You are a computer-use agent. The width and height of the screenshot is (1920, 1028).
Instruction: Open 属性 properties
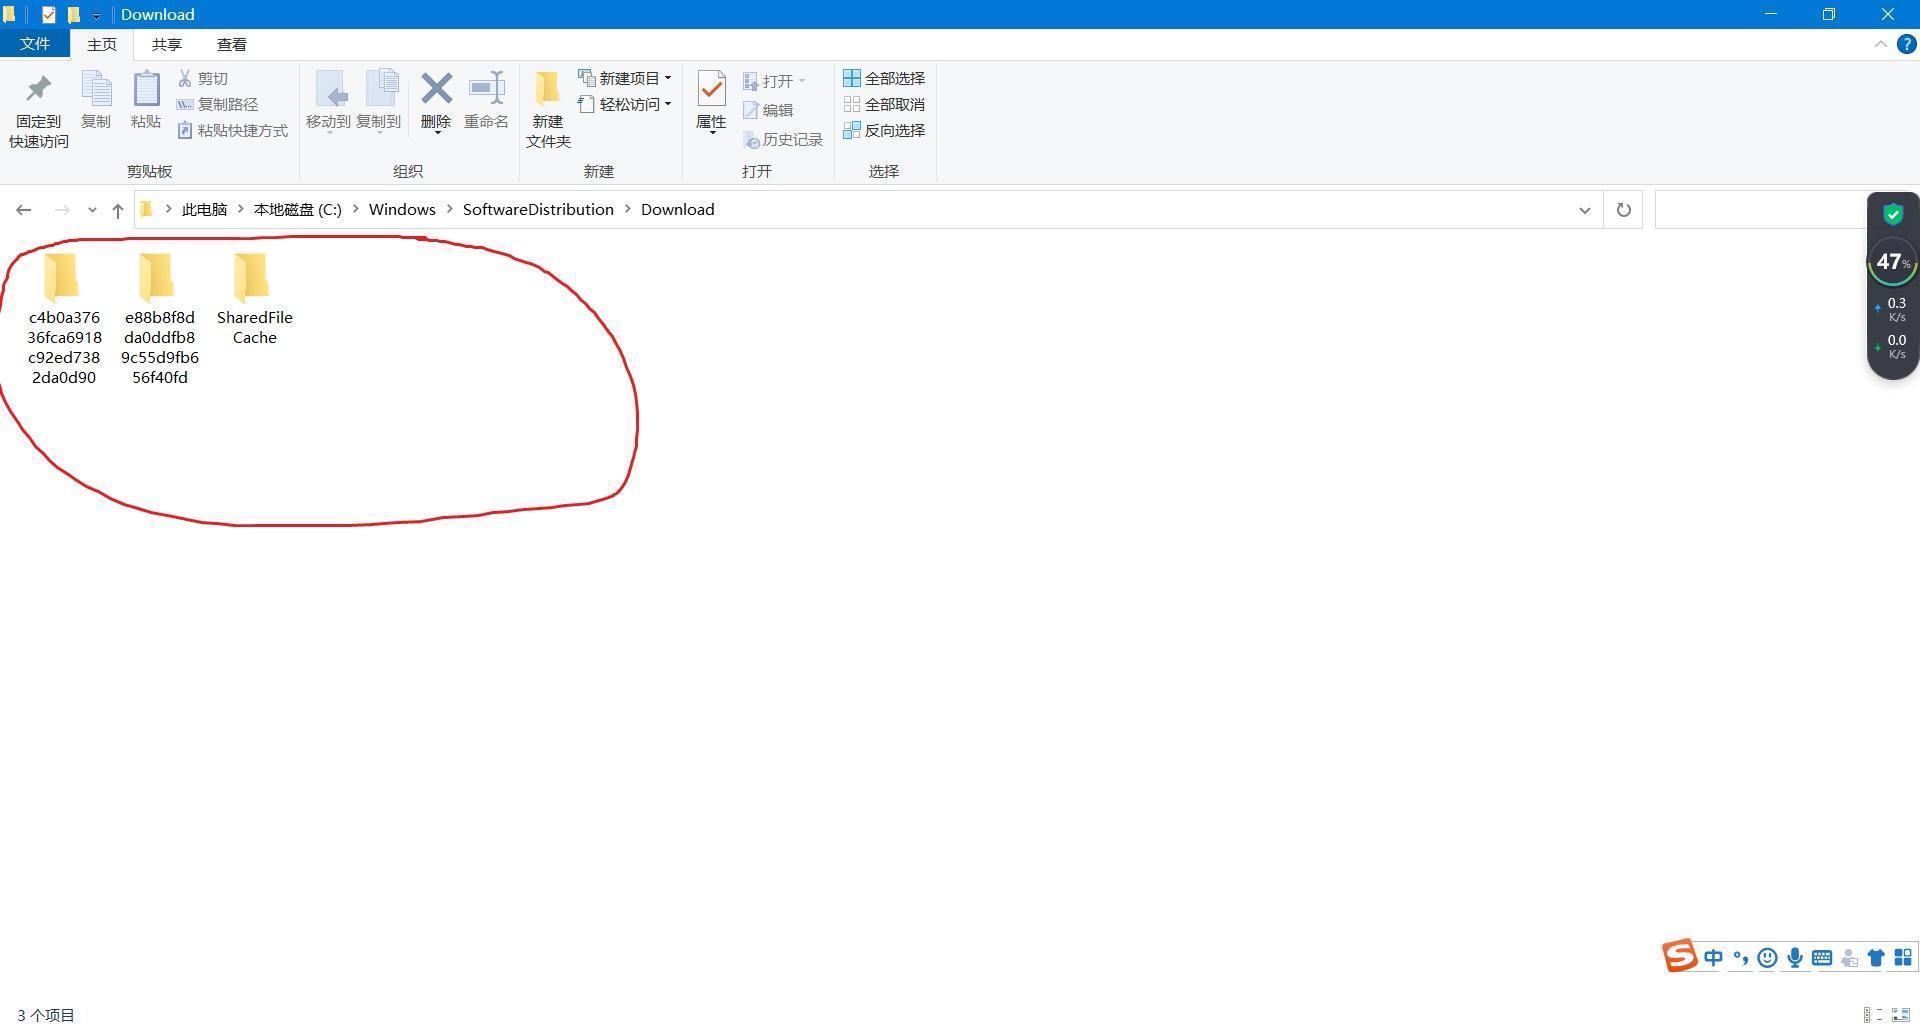[x=711, y=100]
